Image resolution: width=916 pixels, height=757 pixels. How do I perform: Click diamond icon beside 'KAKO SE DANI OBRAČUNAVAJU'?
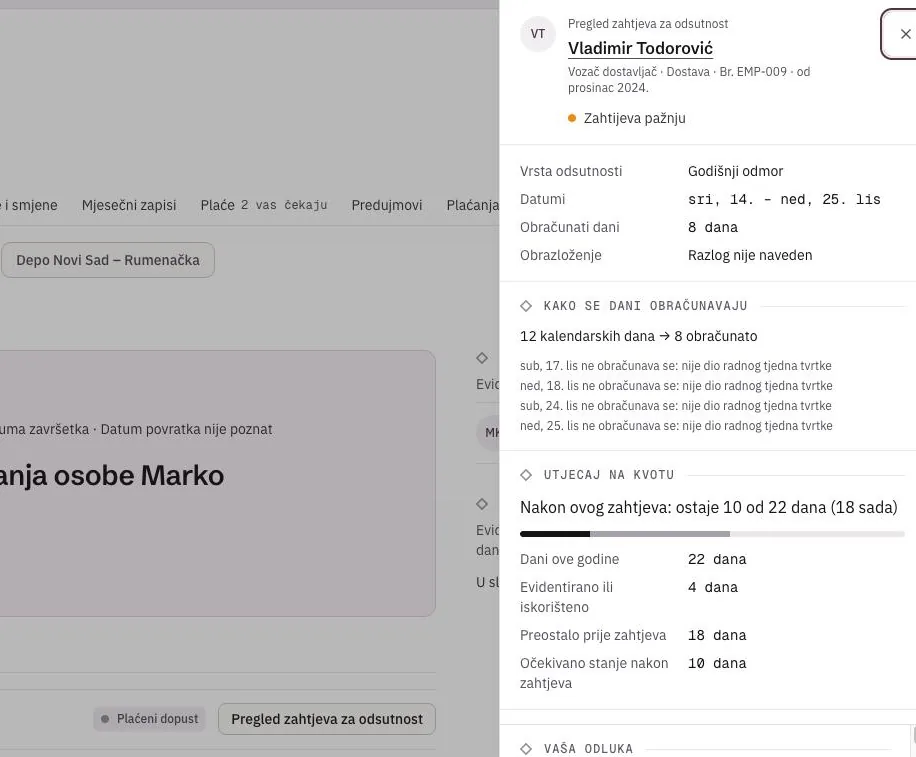(x=526, y=305)
